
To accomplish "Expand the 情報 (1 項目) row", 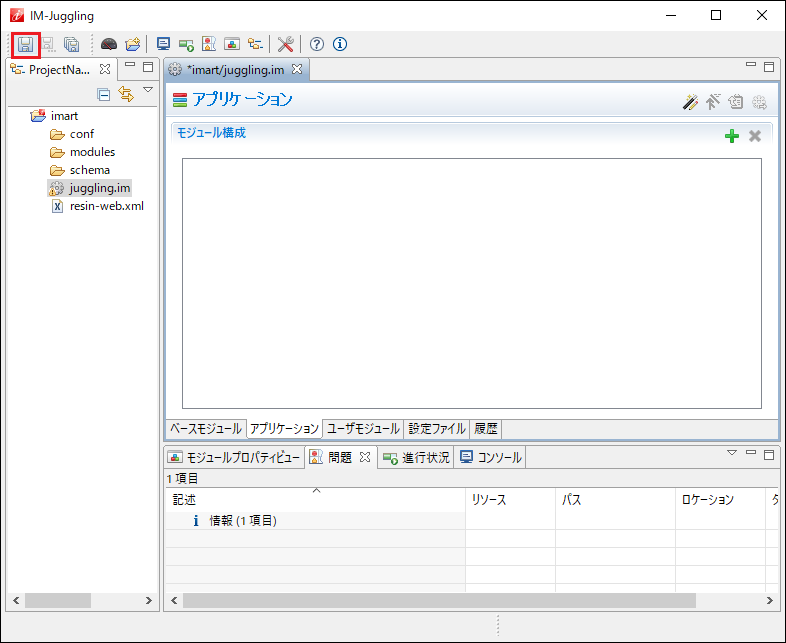I will 181,521.
